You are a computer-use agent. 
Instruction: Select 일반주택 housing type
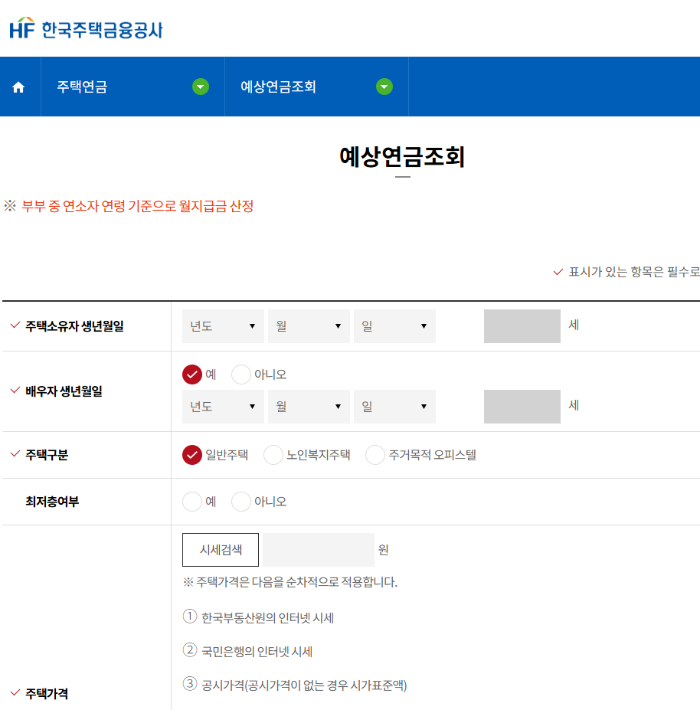pyautogui.click(x=192, y=455)
